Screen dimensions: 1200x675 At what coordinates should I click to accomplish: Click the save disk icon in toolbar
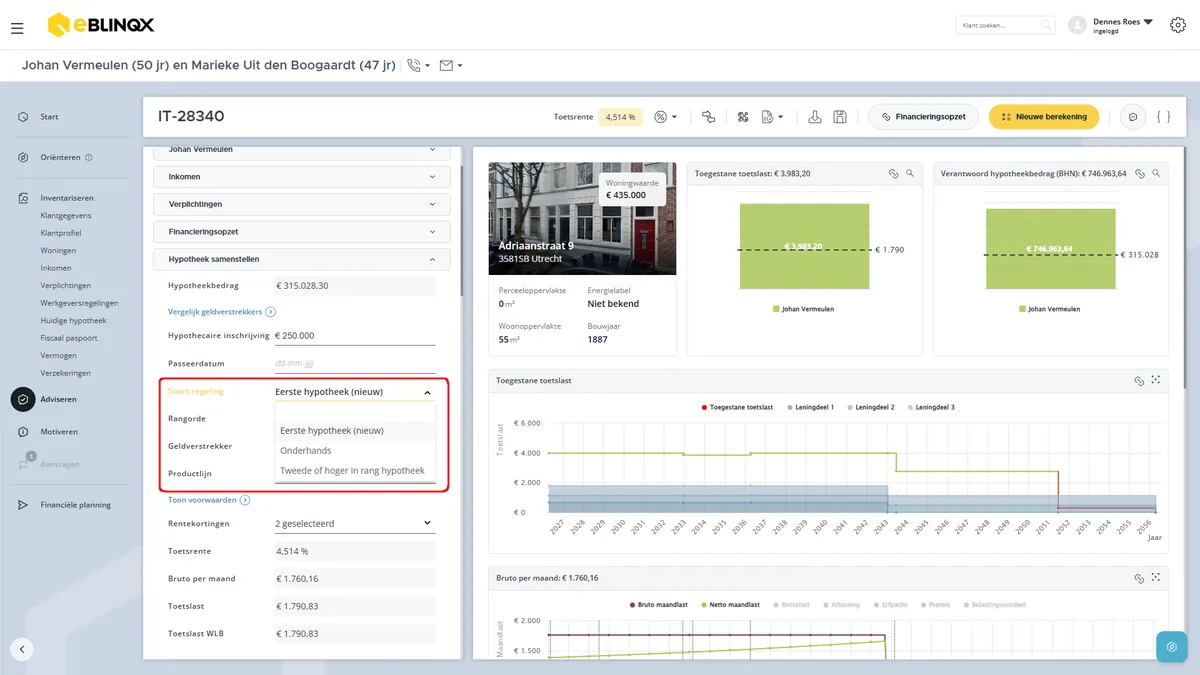pyautogui.click(x=840, y=117)
